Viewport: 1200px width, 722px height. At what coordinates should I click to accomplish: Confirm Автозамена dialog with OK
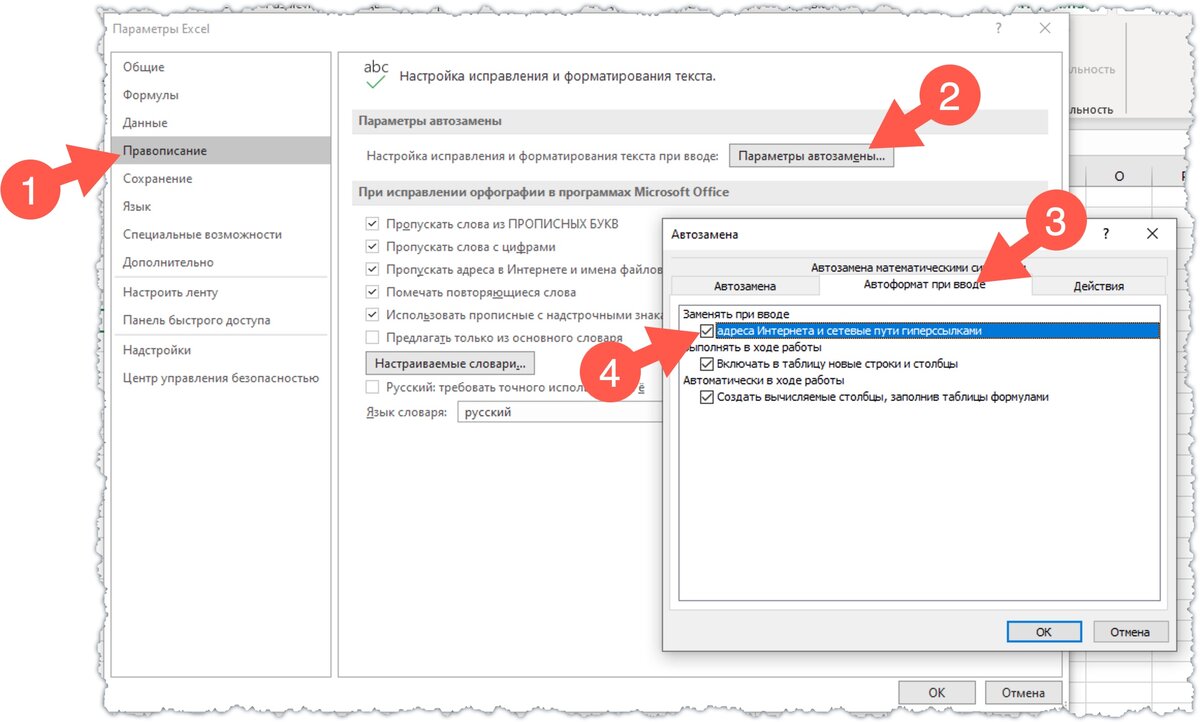[x=1043, y=632]
